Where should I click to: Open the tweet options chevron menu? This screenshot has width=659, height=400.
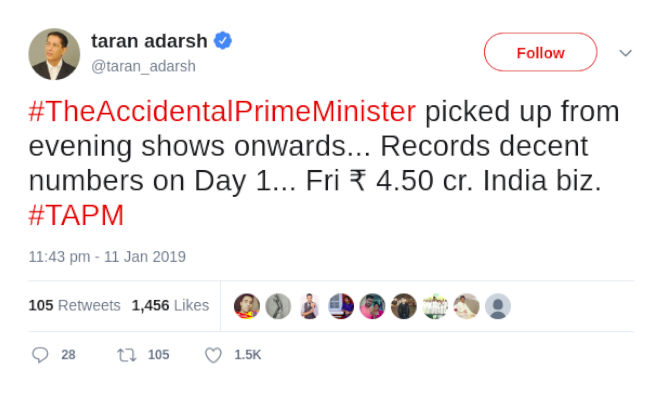click(x=626, y=53)
